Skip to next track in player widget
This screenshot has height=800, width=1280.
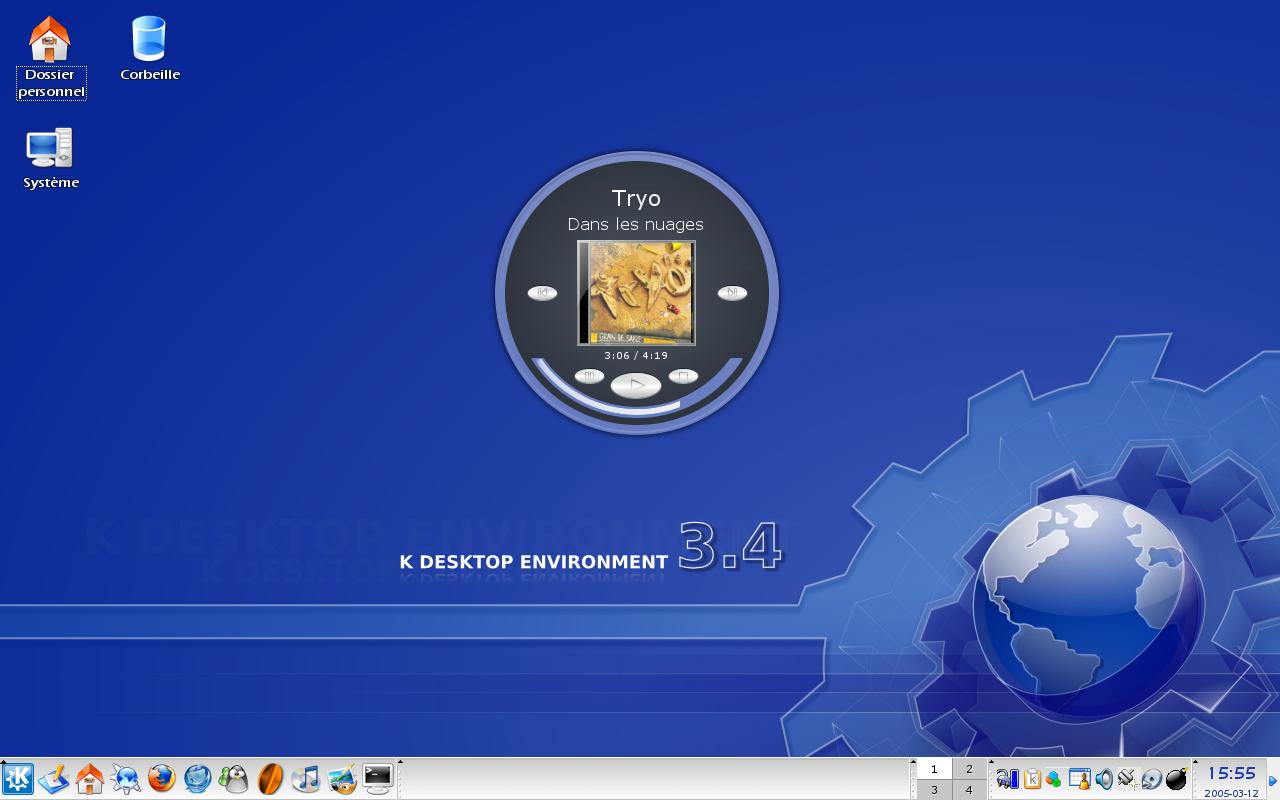tap(732, 293)
